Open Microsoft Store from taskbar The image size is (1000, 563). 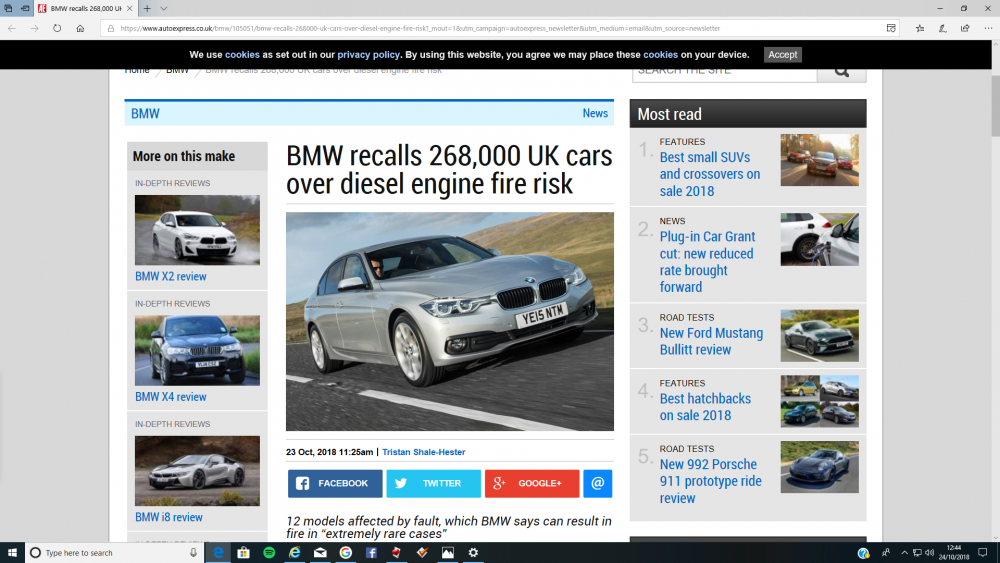tap(244, 553)
